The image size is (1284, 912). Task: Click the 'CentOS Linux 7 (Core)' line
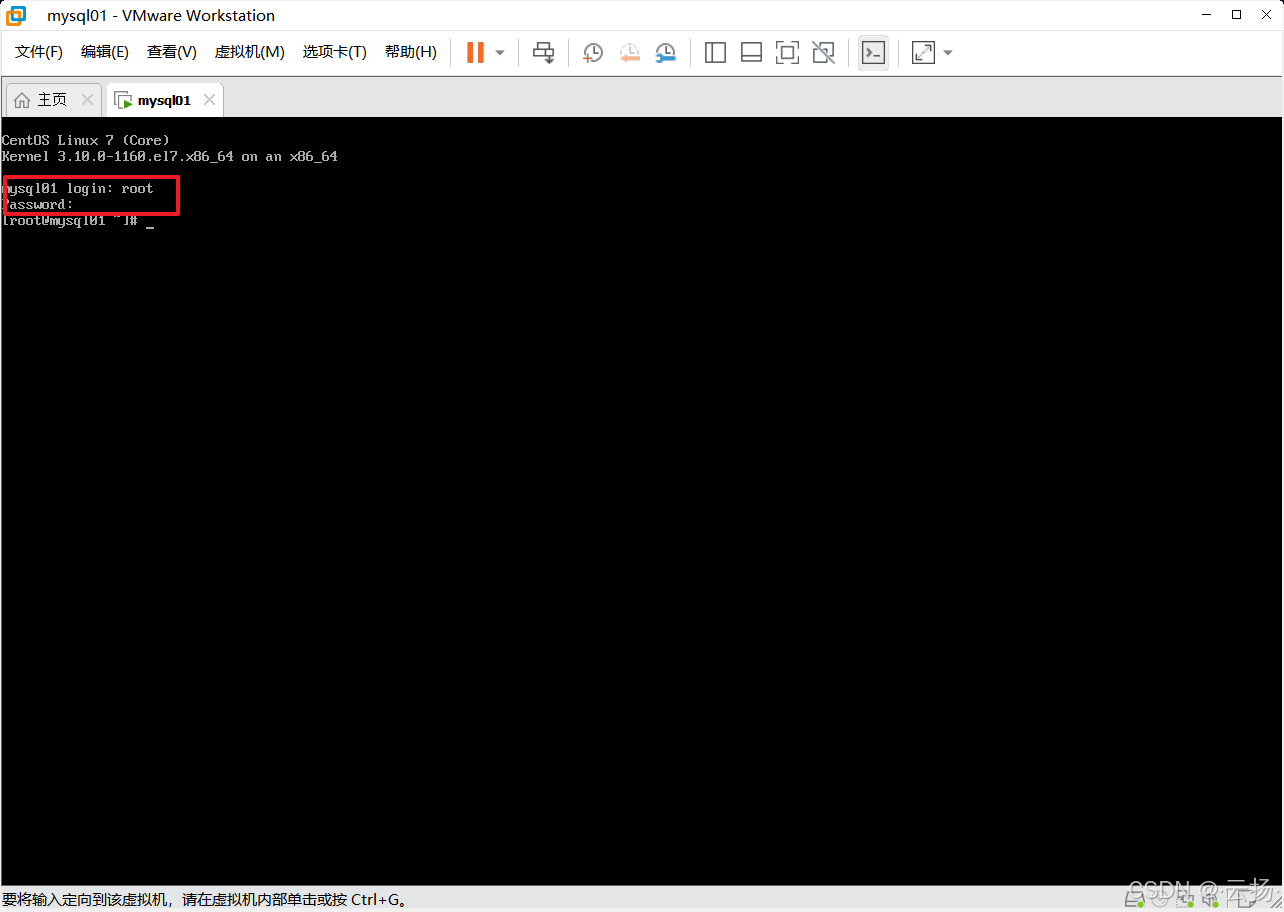(x=86, y=140)
